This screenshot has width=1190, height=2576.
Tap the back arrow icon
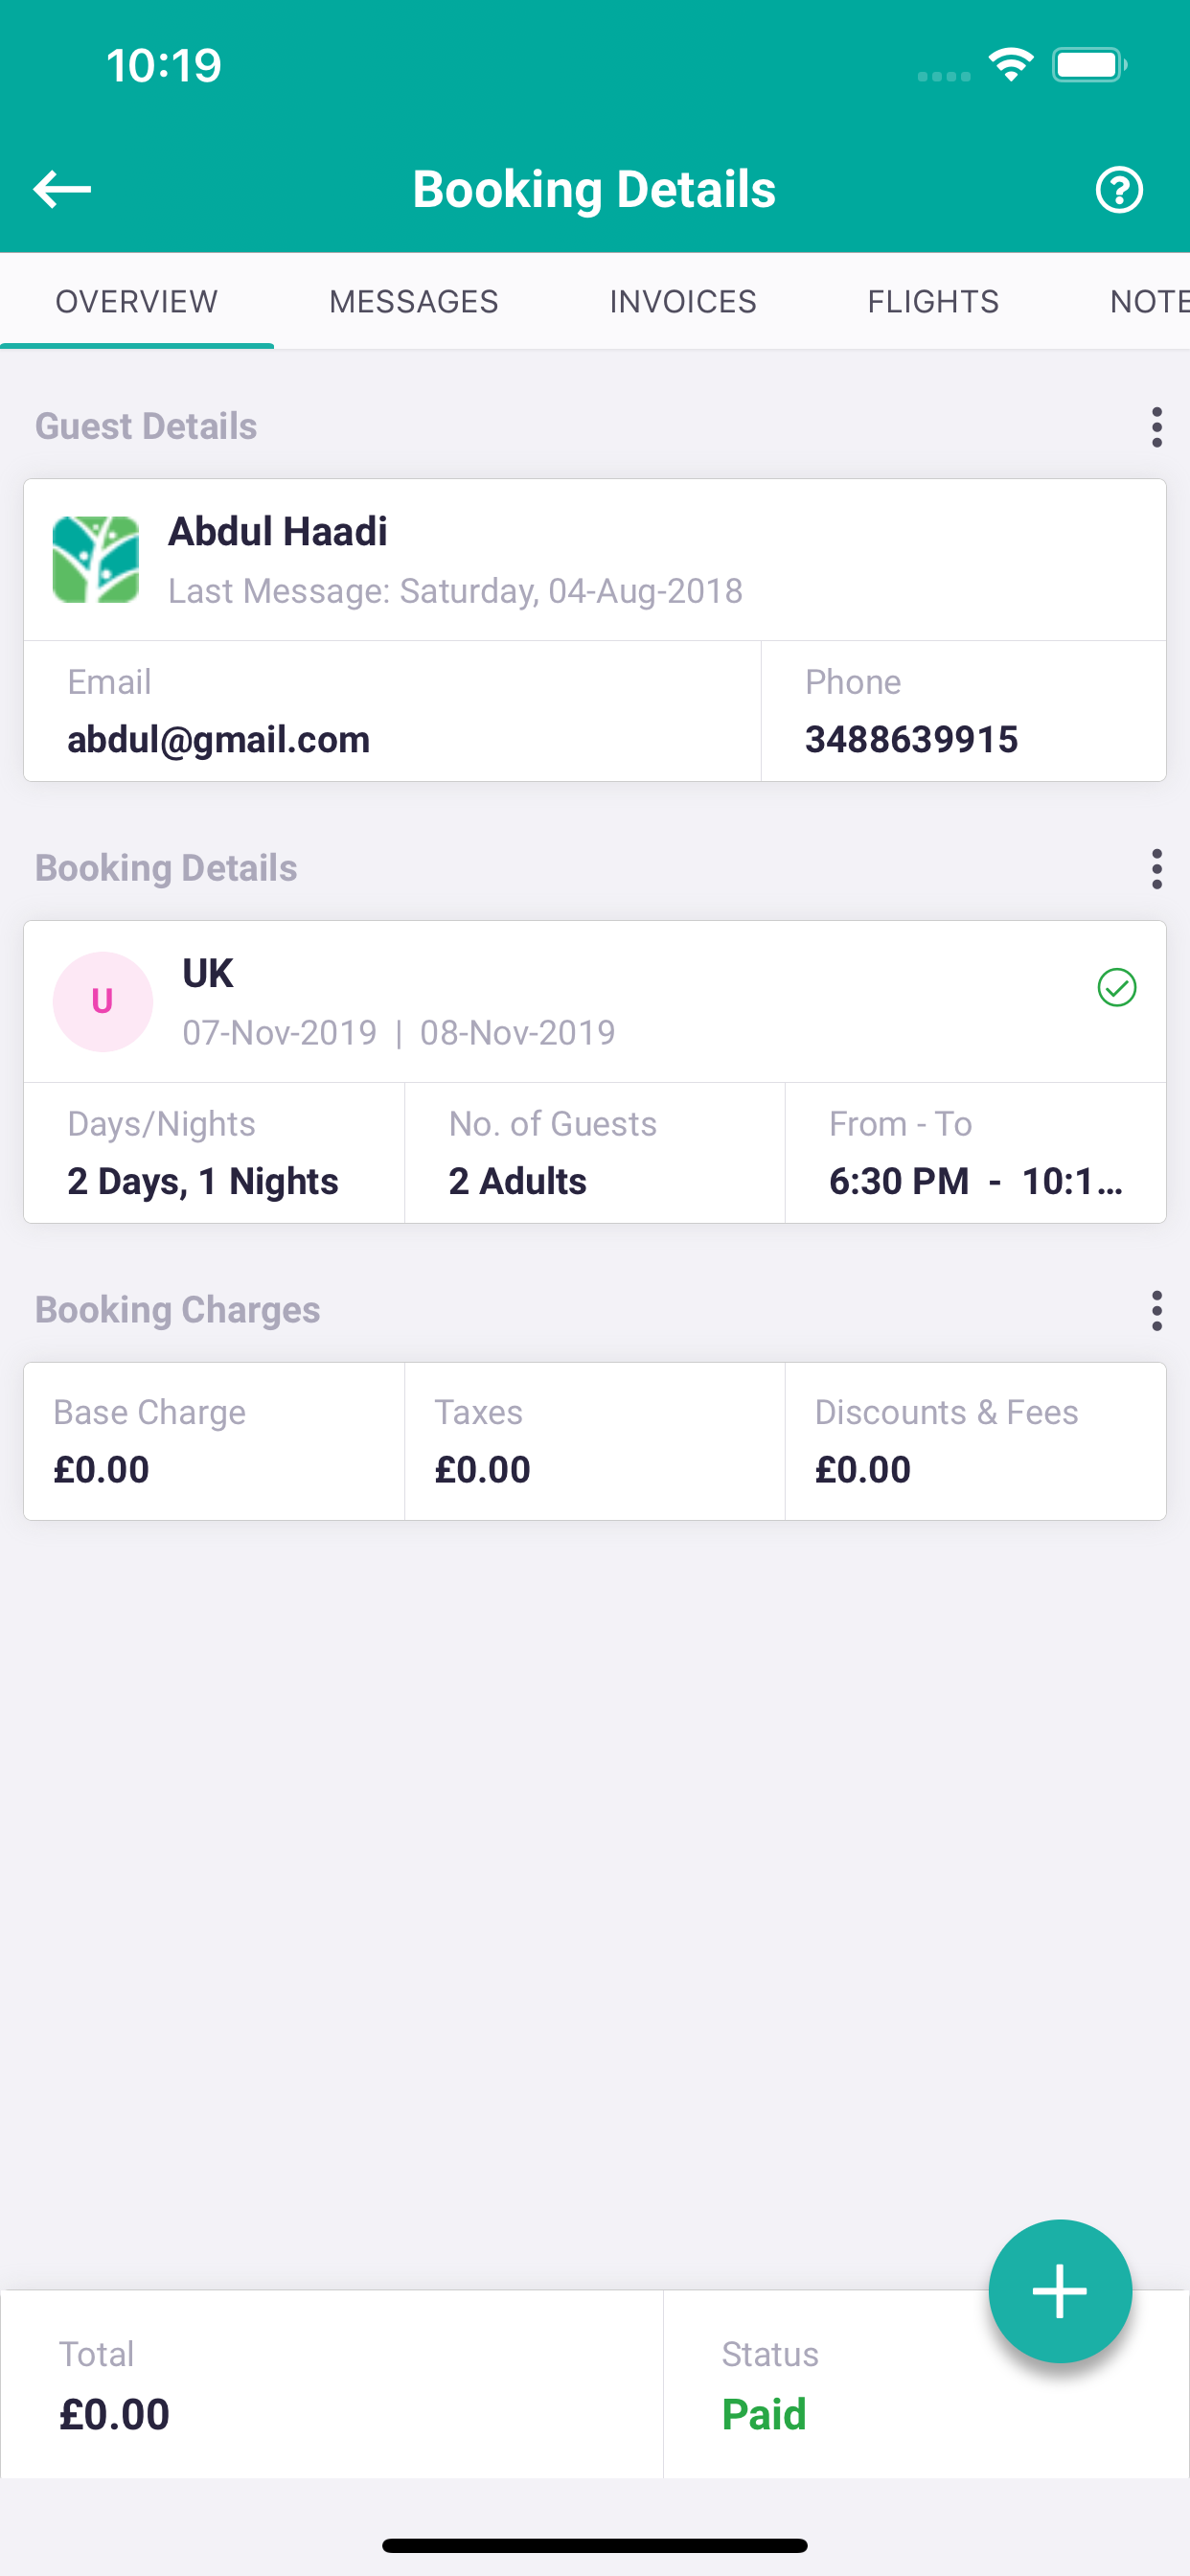62,188
